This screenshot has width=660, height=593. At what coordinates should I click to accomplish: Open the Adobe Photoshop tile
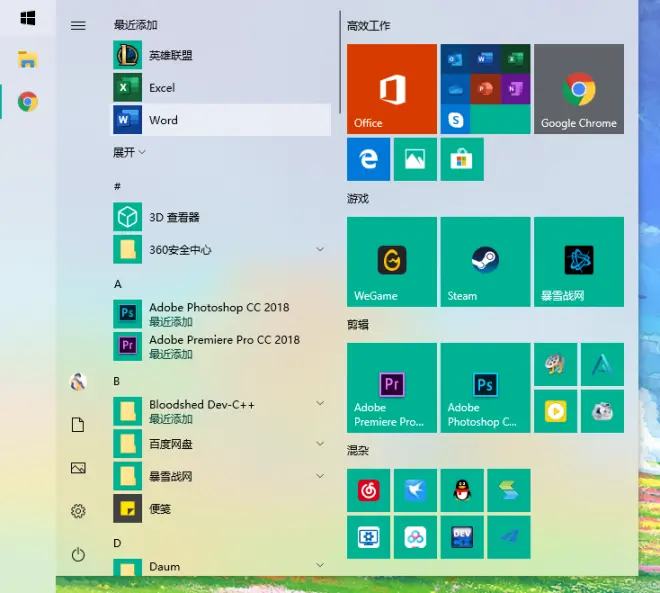[485, 388]
